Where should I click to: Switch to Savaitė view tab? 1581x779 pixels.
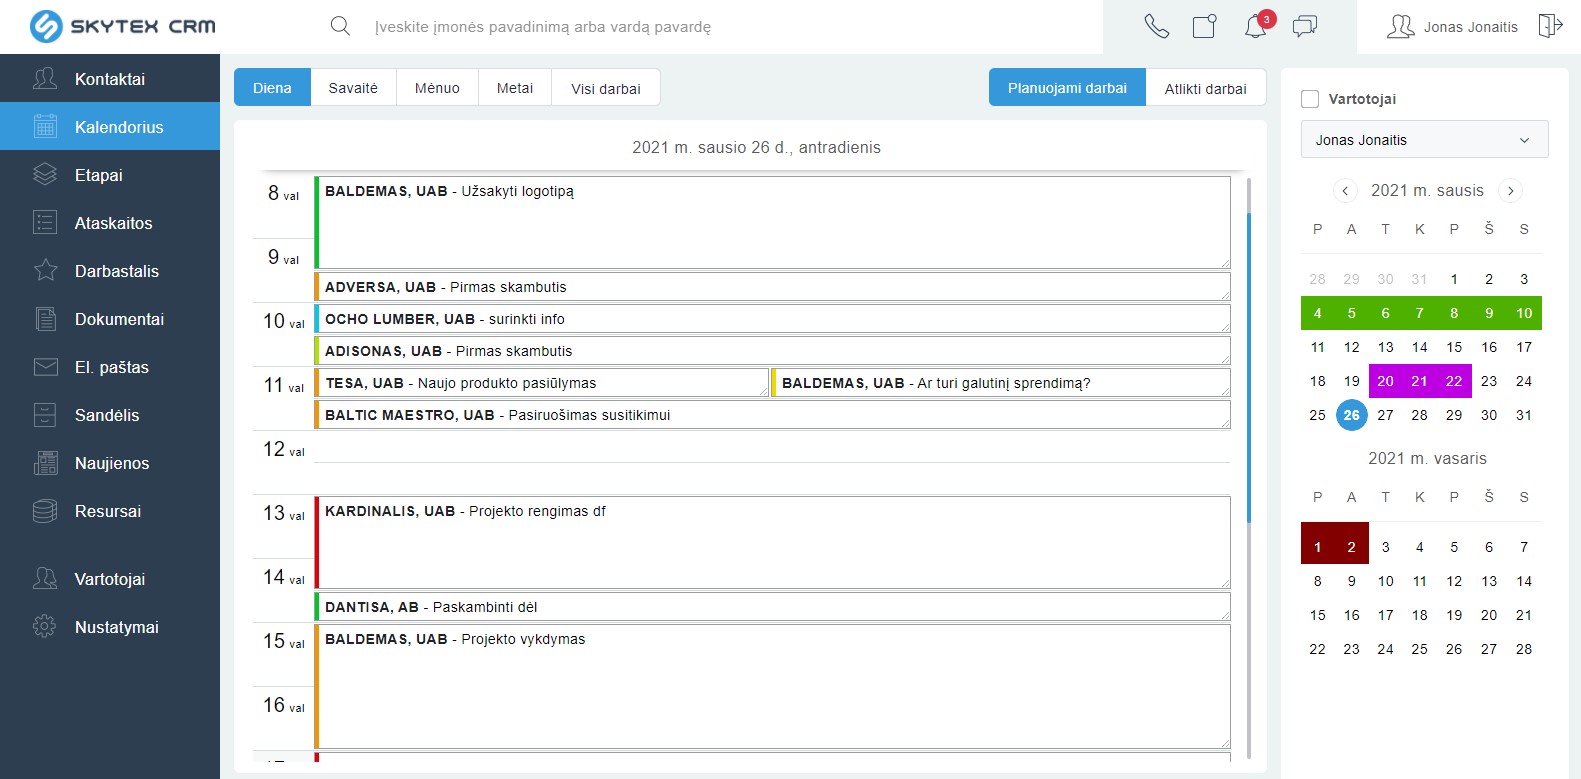point(353,88)
